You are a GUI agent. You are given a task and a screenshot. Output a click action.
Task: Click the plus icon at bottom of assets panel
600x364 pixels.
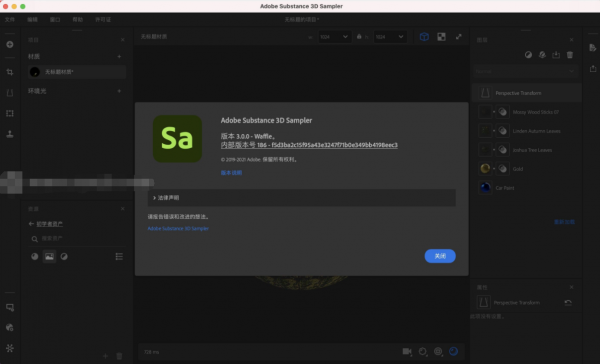pos(106,356)
